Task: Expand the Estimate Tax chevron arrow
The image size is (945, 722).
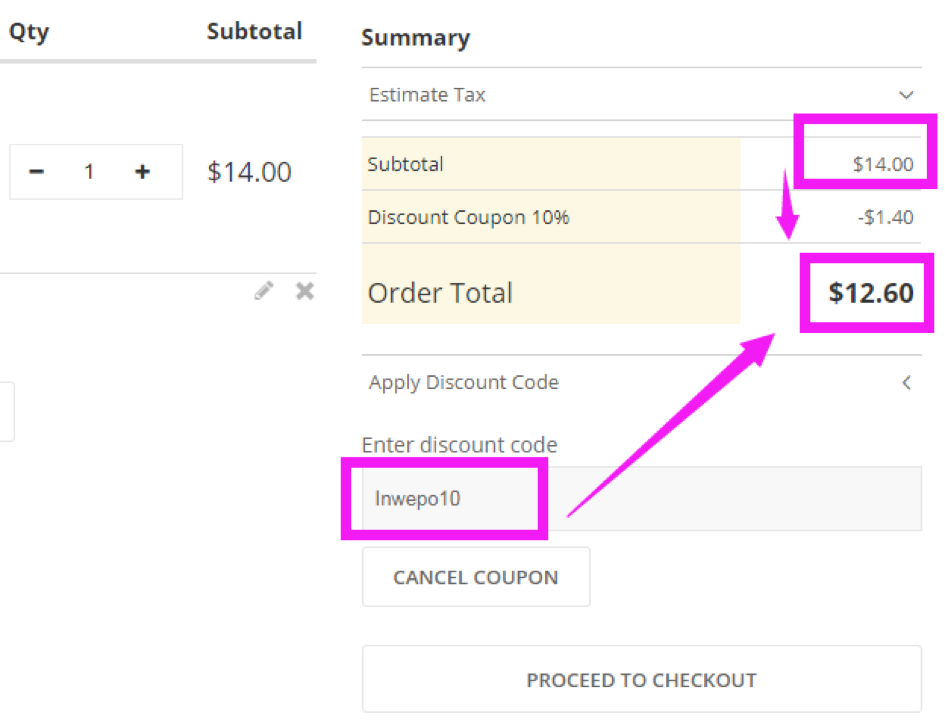Action: click(906, 96)
